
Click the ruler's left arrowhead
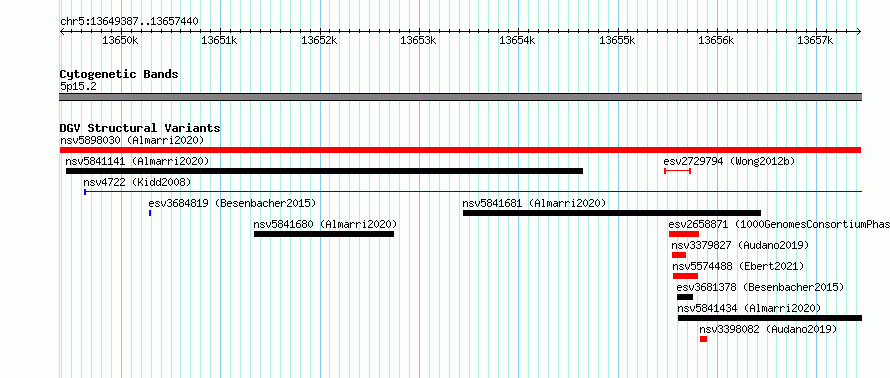coord(62,32)
